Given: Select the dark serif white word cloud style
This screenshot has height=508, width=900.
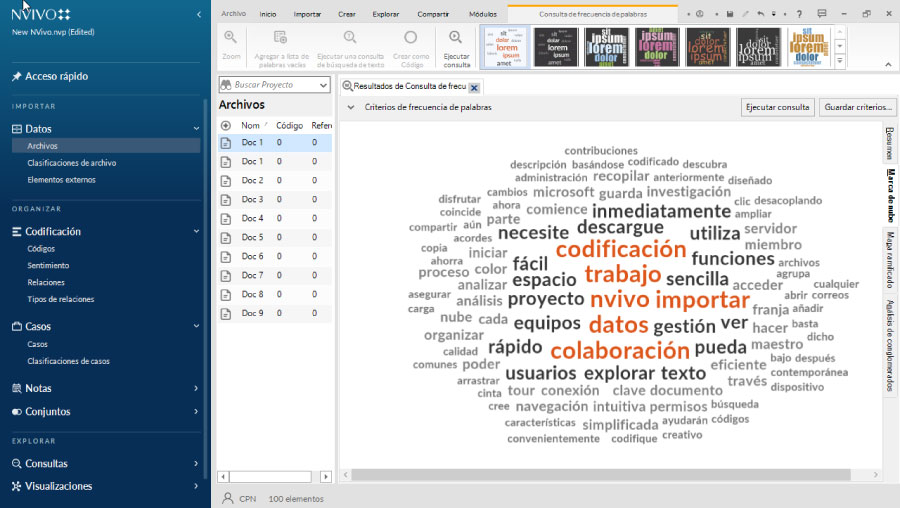Looking at the screenshot, I should pyautogui.click(x=758, y=48).
